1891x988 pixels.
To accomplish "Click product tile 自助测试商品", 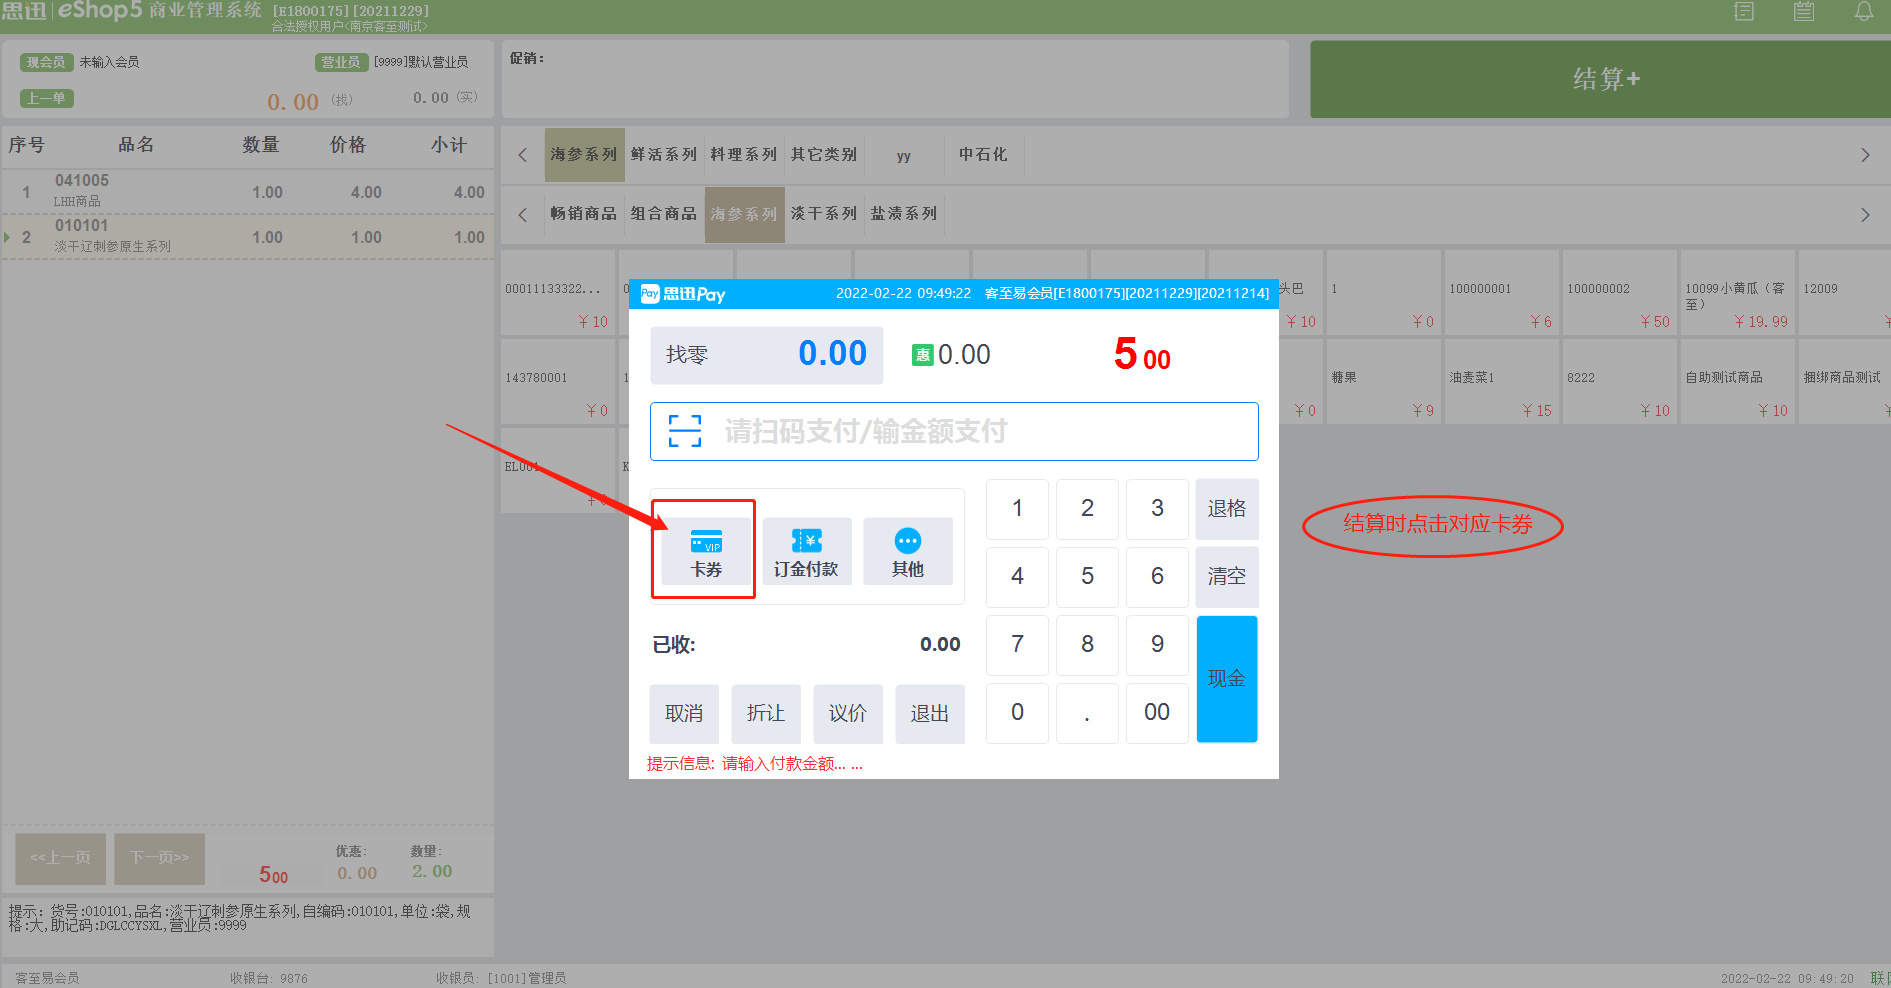I will [1737, 381].
